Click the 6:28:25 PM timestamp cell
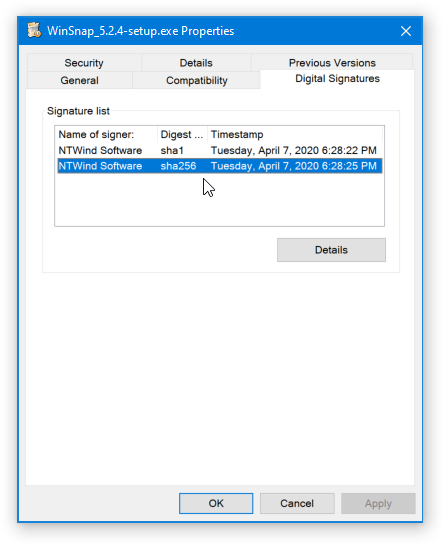 [x=294, y=166]
